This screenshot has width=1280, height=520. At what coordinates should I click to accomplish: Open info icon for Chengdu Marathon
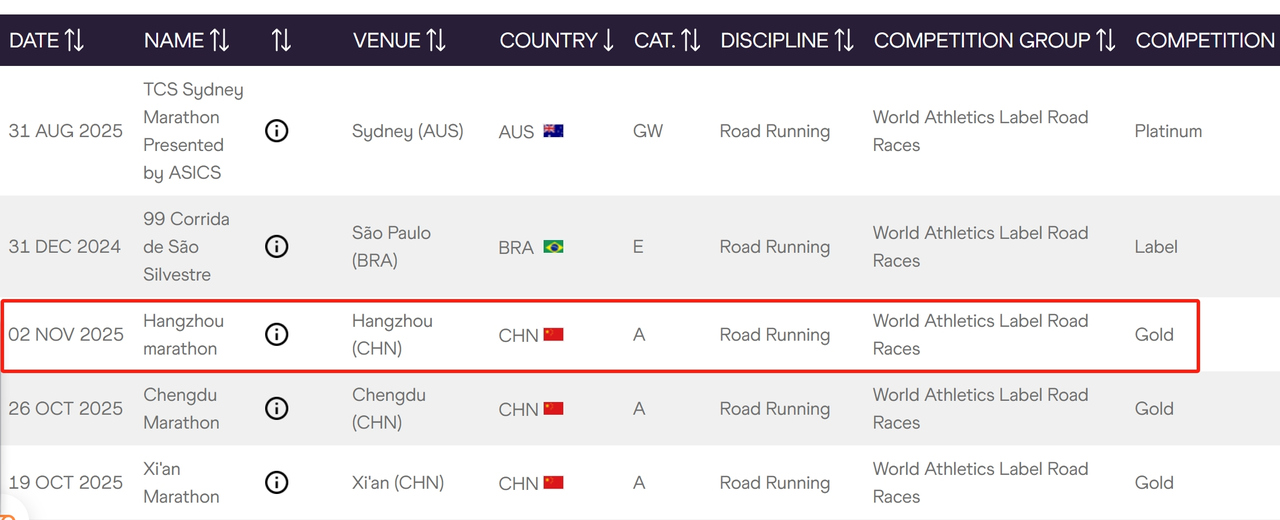[x=277, y=409]
